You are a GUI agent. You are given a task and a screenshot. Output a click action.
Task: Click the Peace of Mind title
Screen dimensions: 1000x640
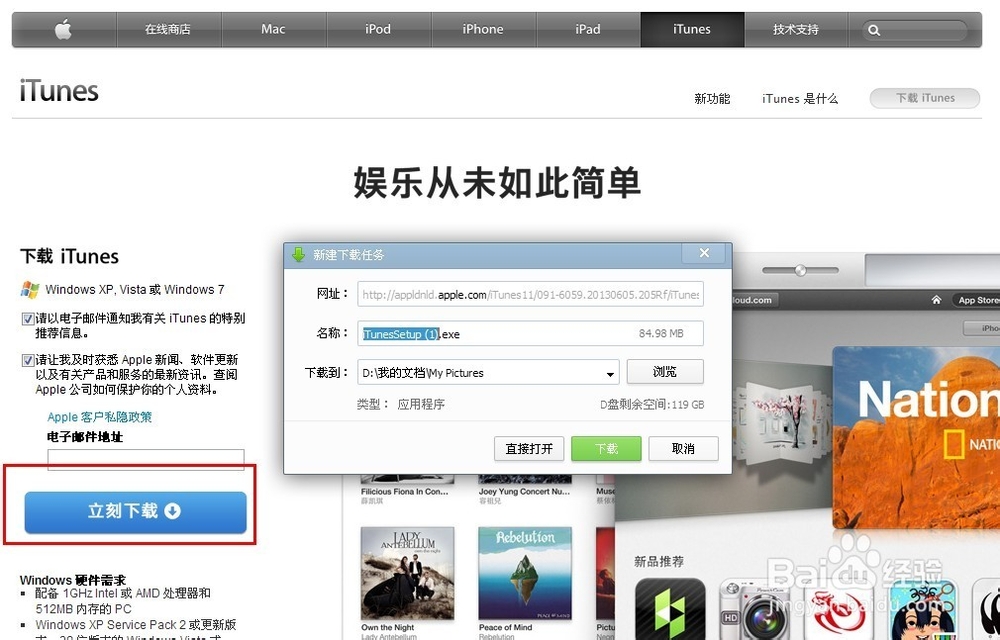[x=506, y=628]
